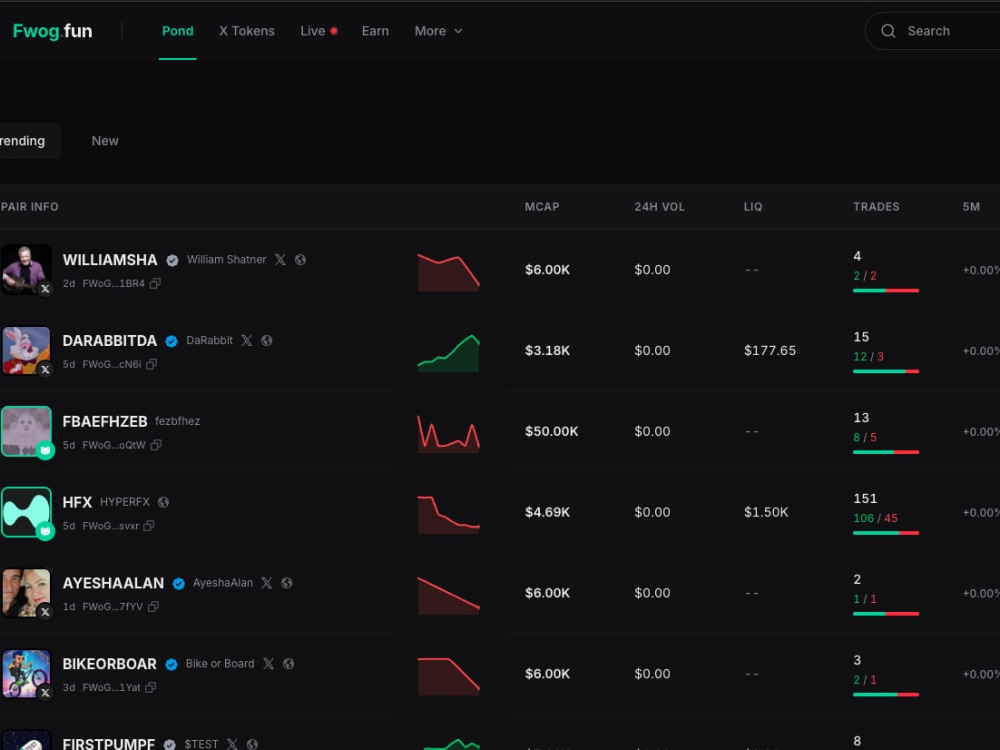Screen dimensions: 1000x750
Task: Click the $50.00K market cap value
Action: 551,432
